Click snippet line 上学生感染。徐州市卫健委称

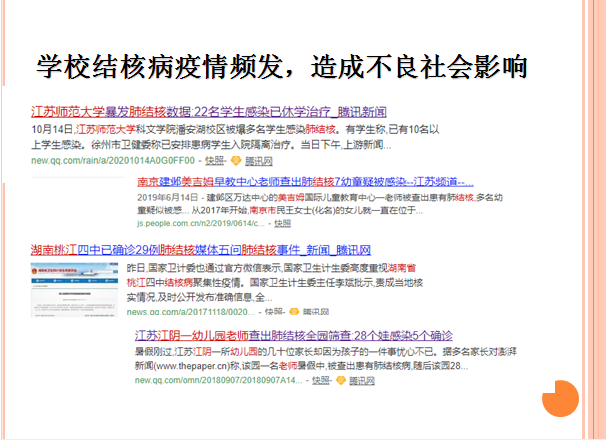pyautogui.click(x=211, y=145)
